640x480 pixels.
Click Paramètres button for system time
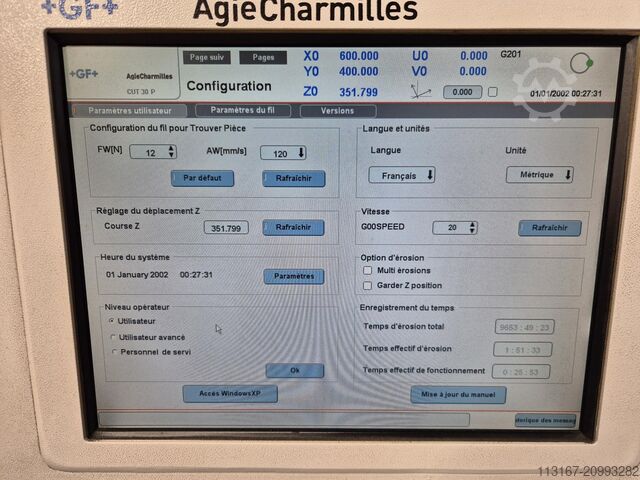(293, 276)
